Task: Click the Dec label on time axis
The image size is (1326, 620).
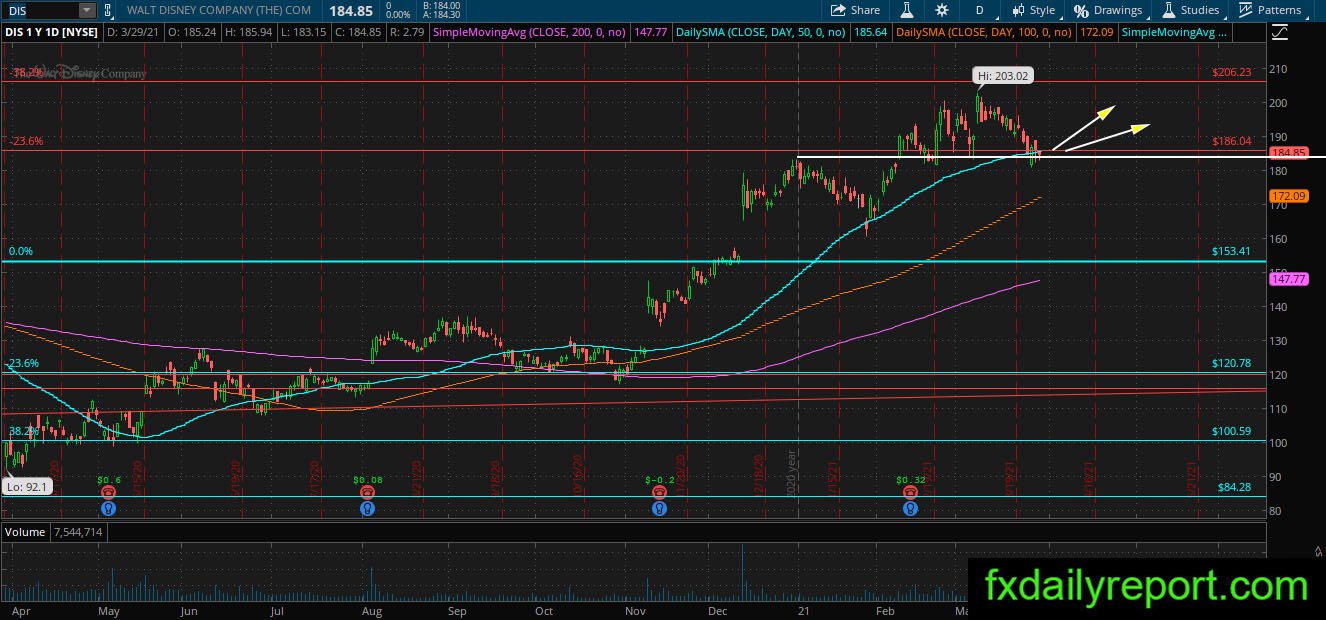Action: [x=716, y=610]
